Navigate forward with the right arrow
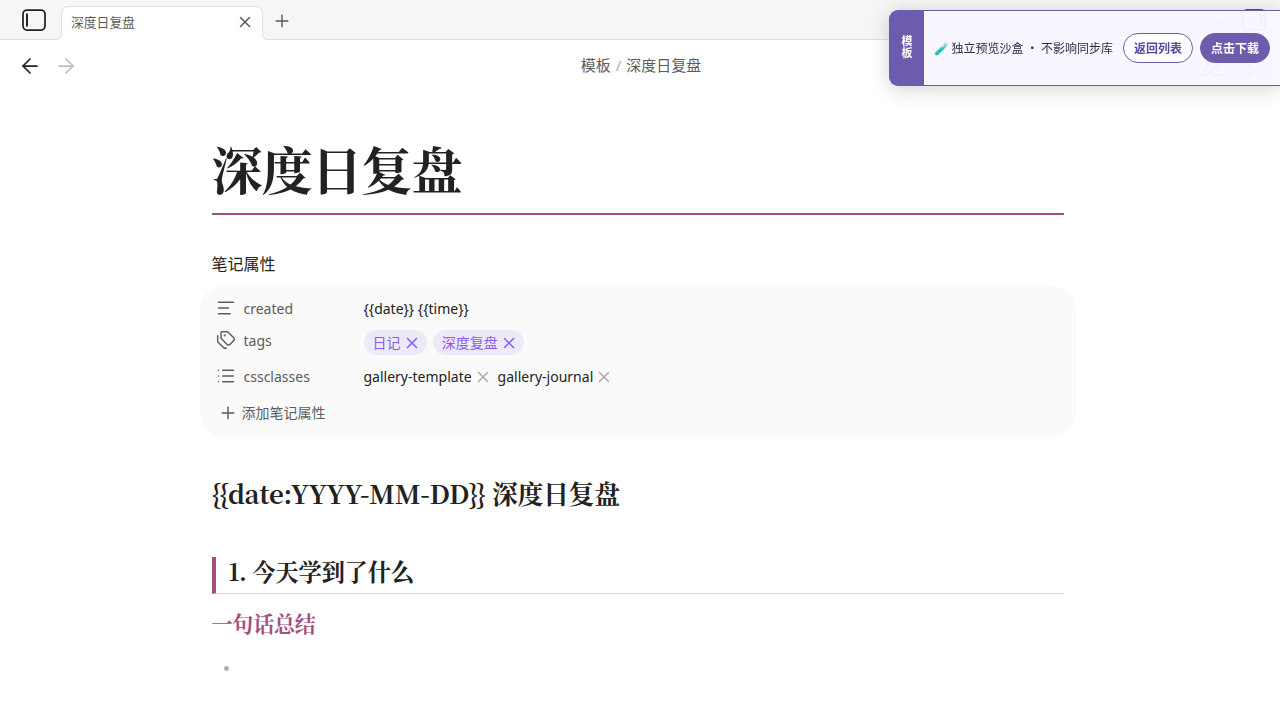Screen dimensions: 1280x720 point(66,66)
